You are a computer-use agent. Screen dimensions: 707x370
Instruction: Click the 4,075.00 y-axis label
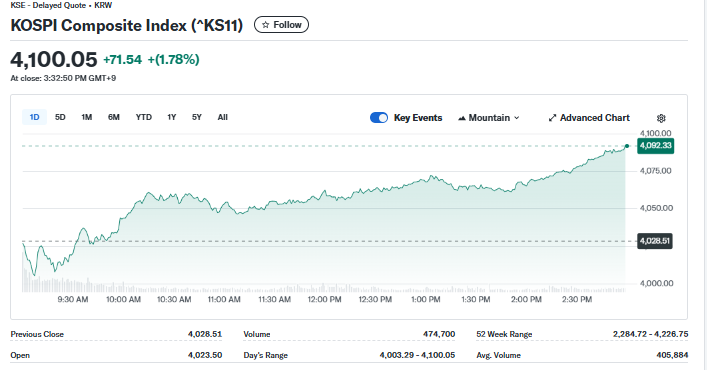[x=655, y=171]
